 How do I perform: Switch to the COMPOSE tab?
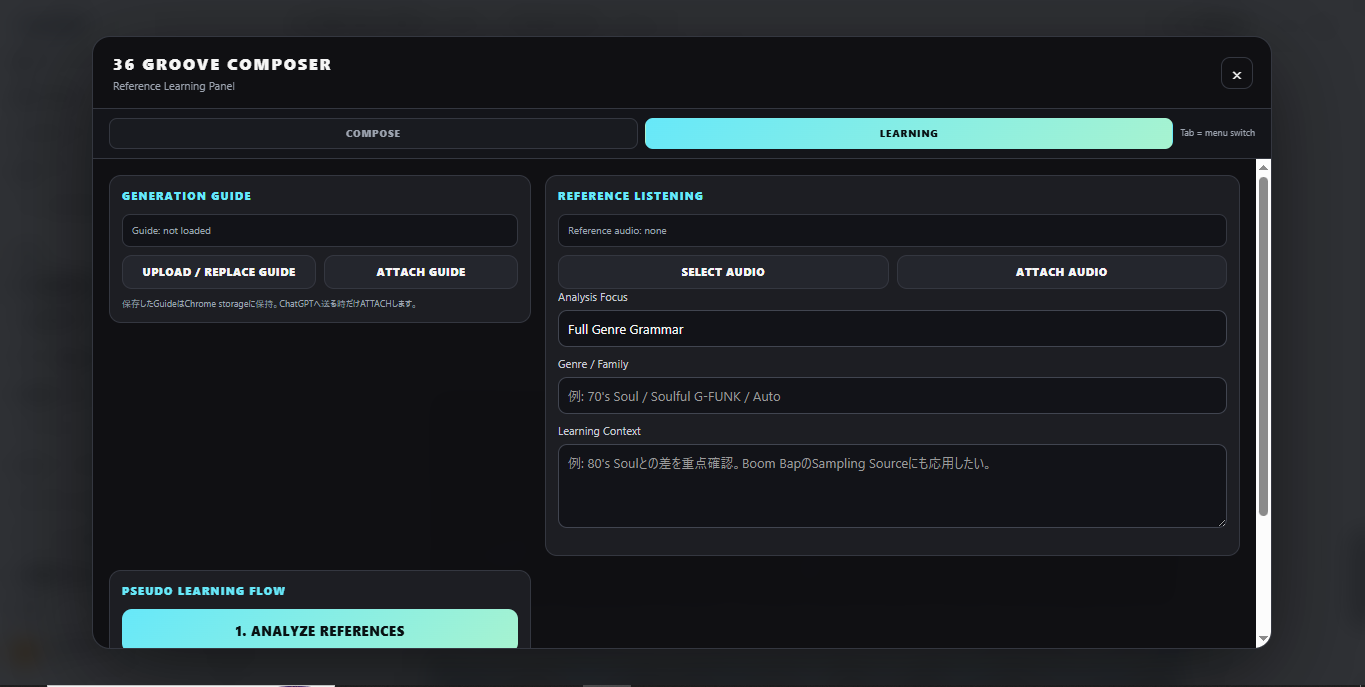(373, 133)
